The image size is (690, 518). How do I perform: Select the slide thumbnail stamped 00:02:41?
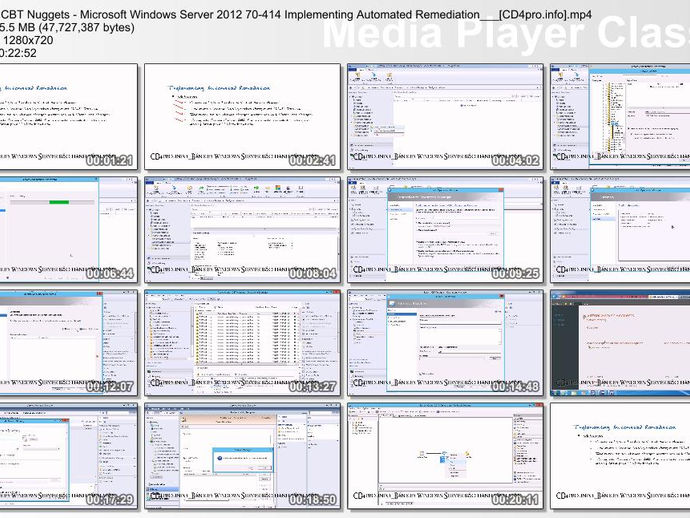[242, 117]
